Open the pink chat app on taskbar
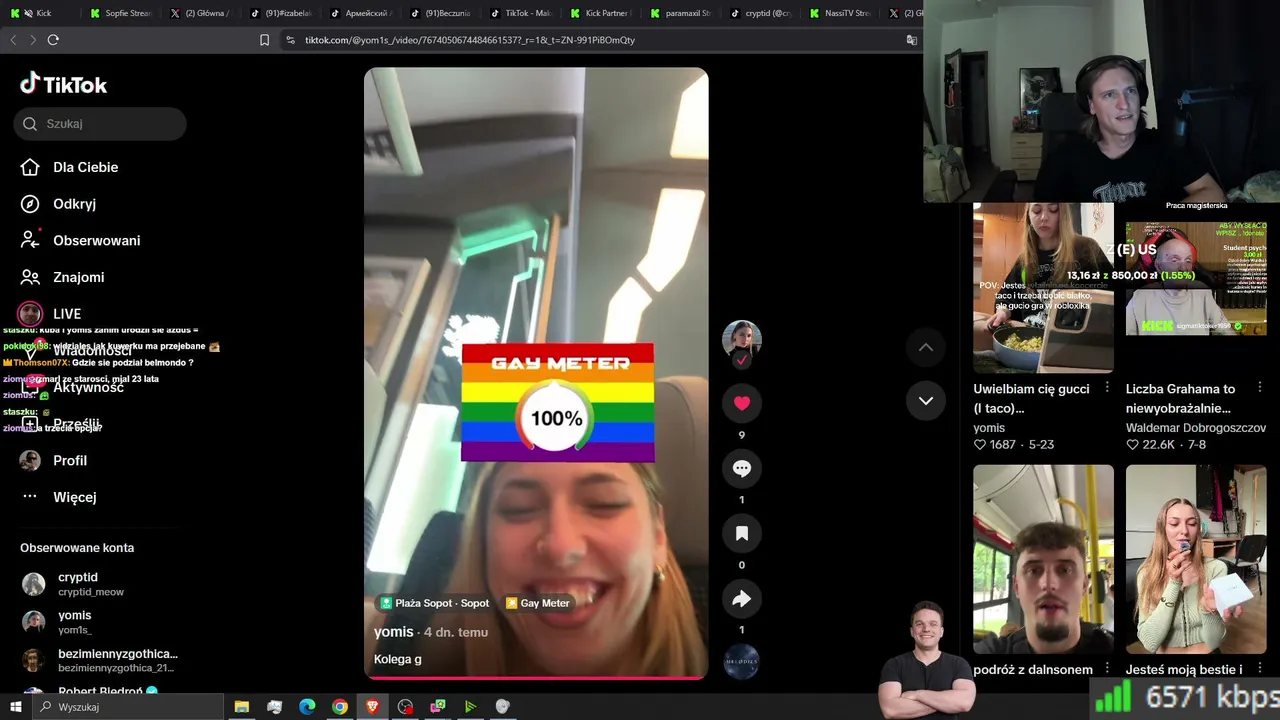The height and width of the screenshot is (720, 1280). pyautogui.click(x=438, y=707)
